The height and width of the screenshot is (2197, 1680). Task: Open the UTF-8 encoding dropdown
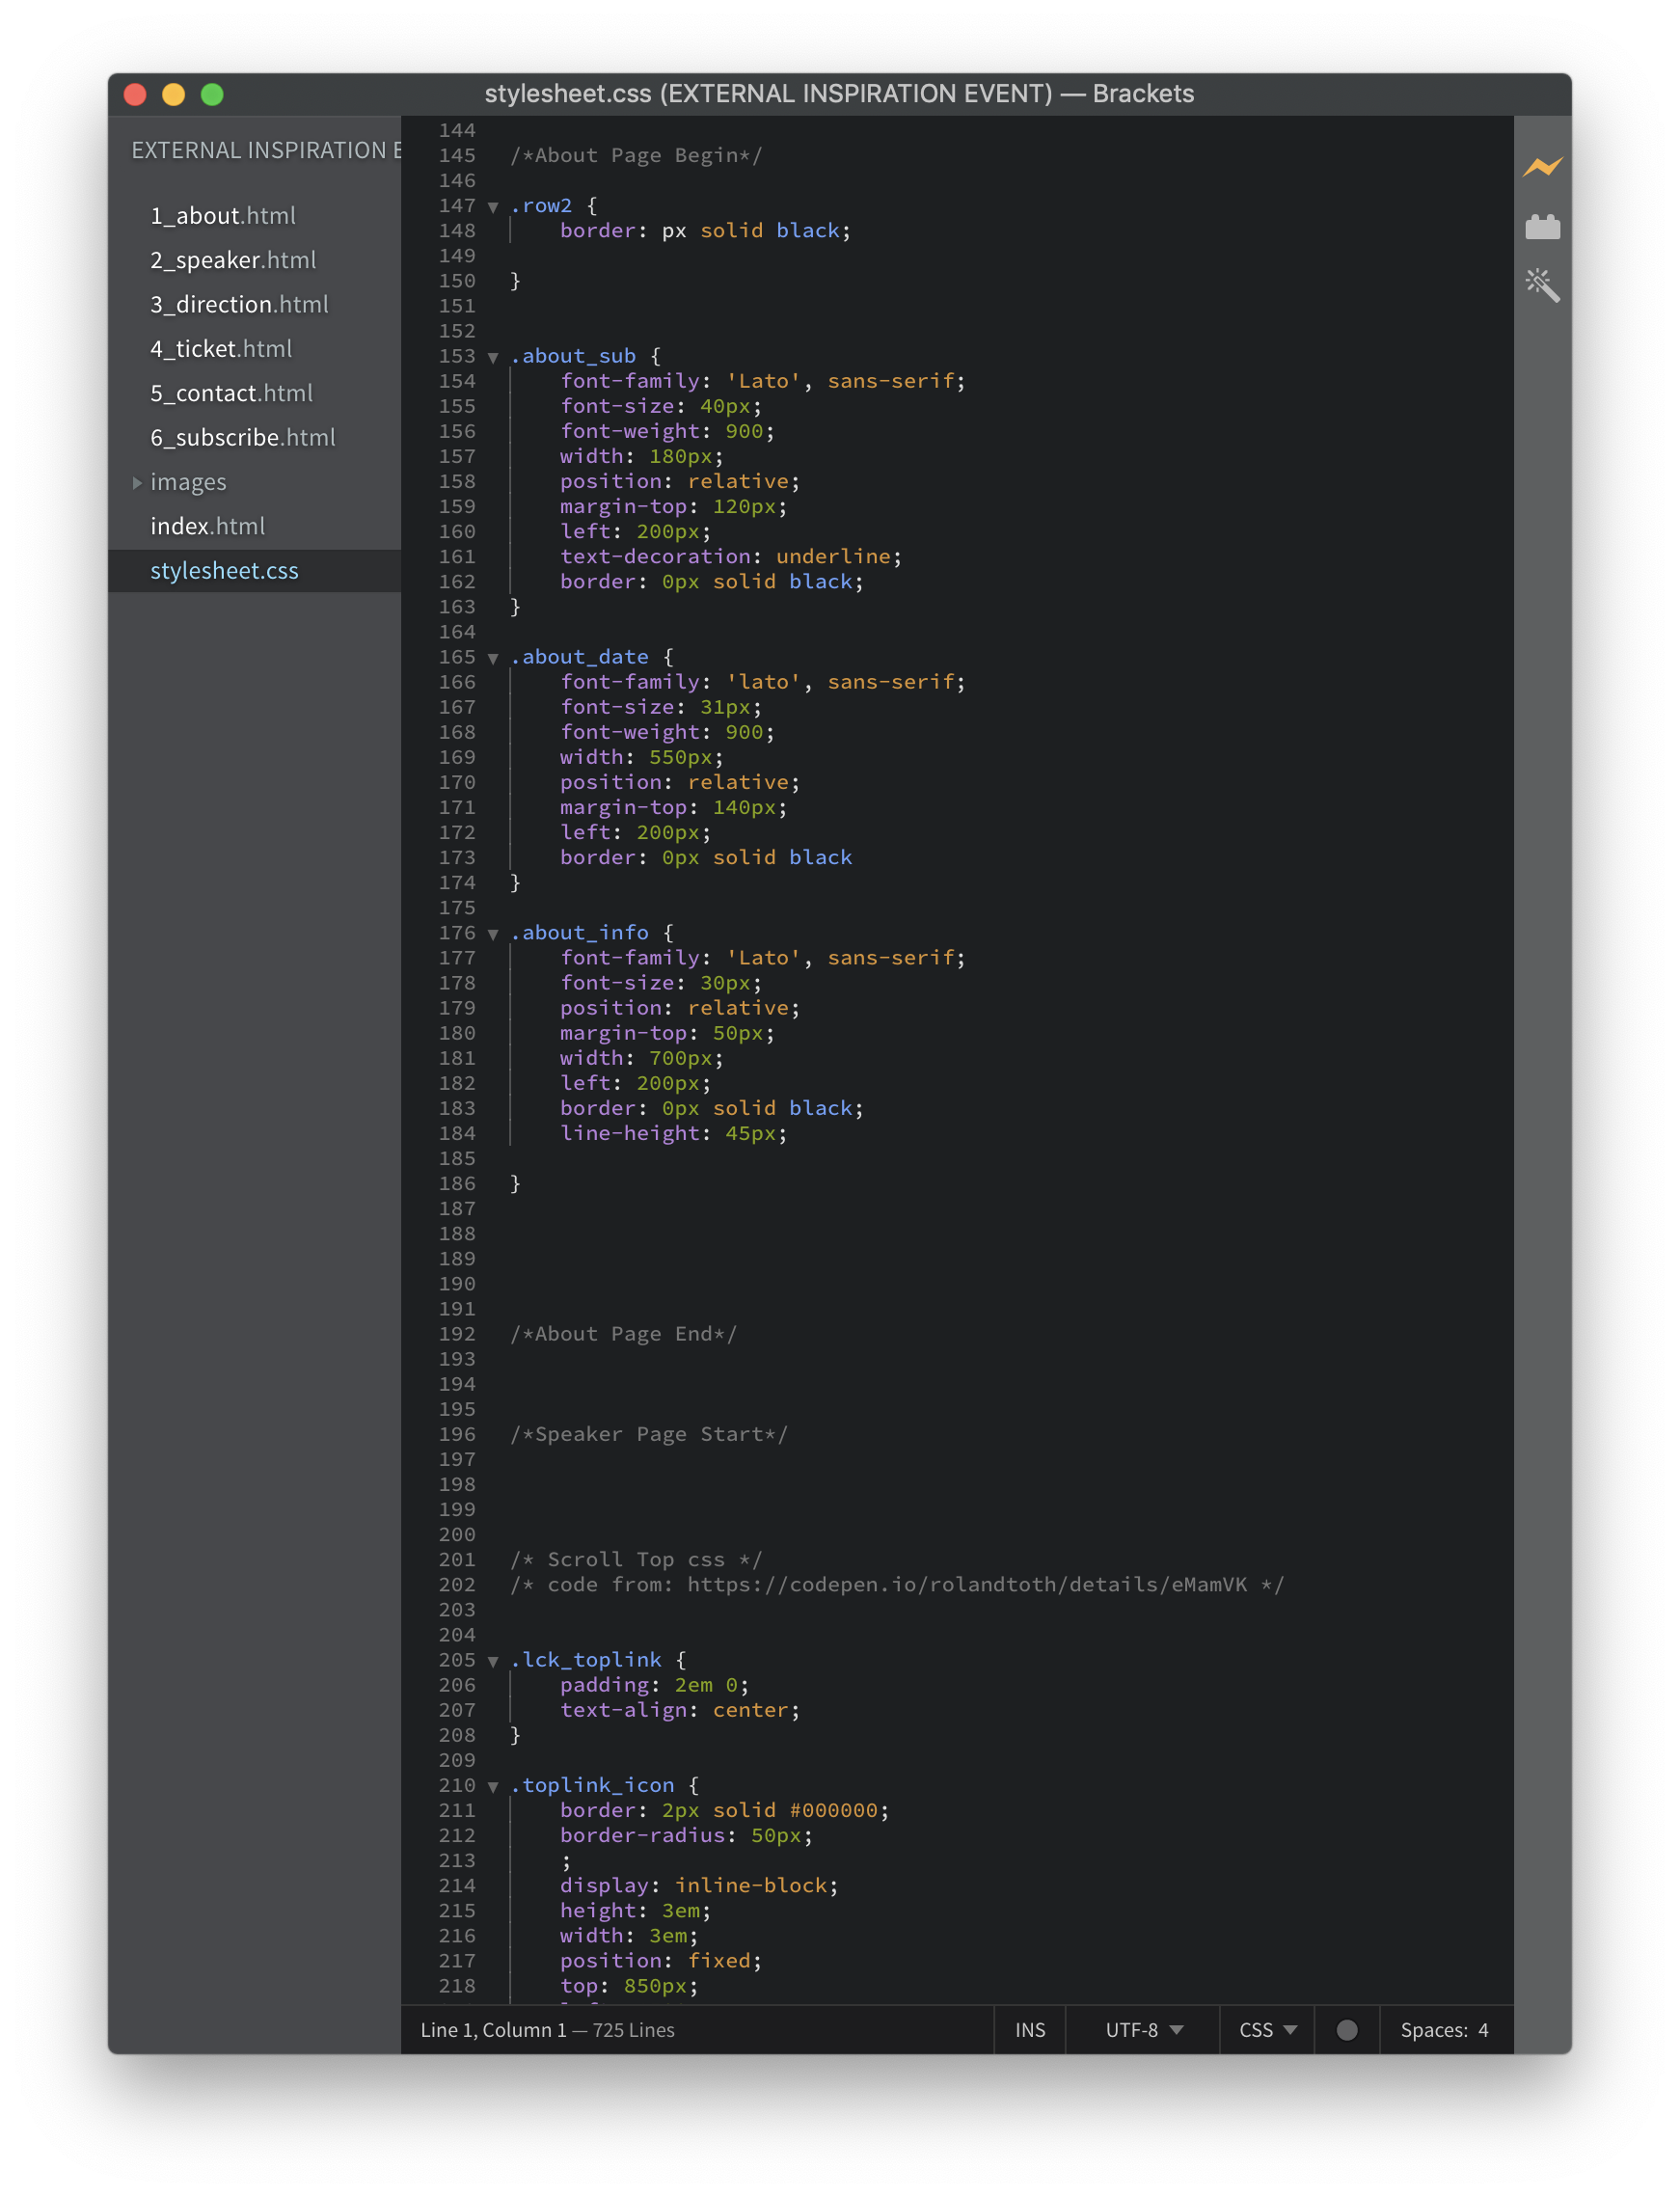click(x=1143, y=2029)
